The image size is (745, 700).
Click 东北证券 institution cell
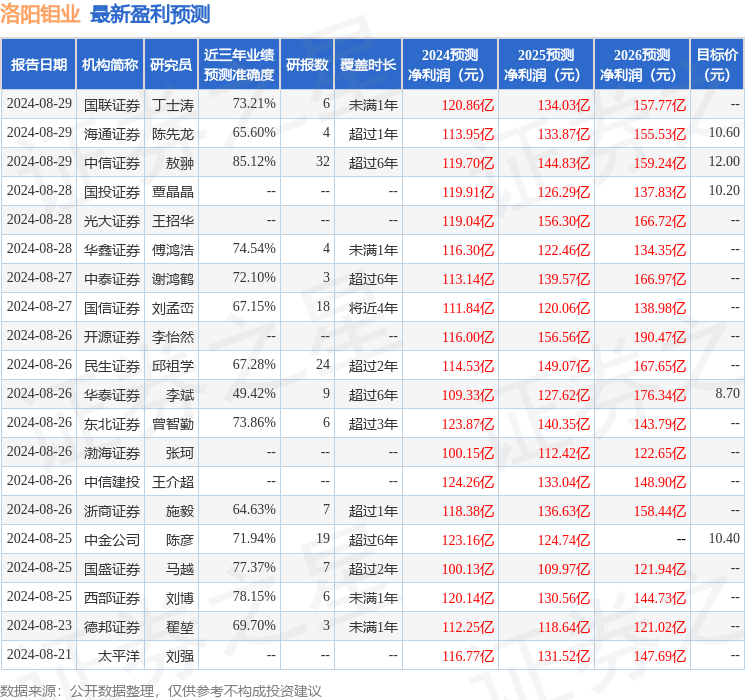[x=112, y=424]
